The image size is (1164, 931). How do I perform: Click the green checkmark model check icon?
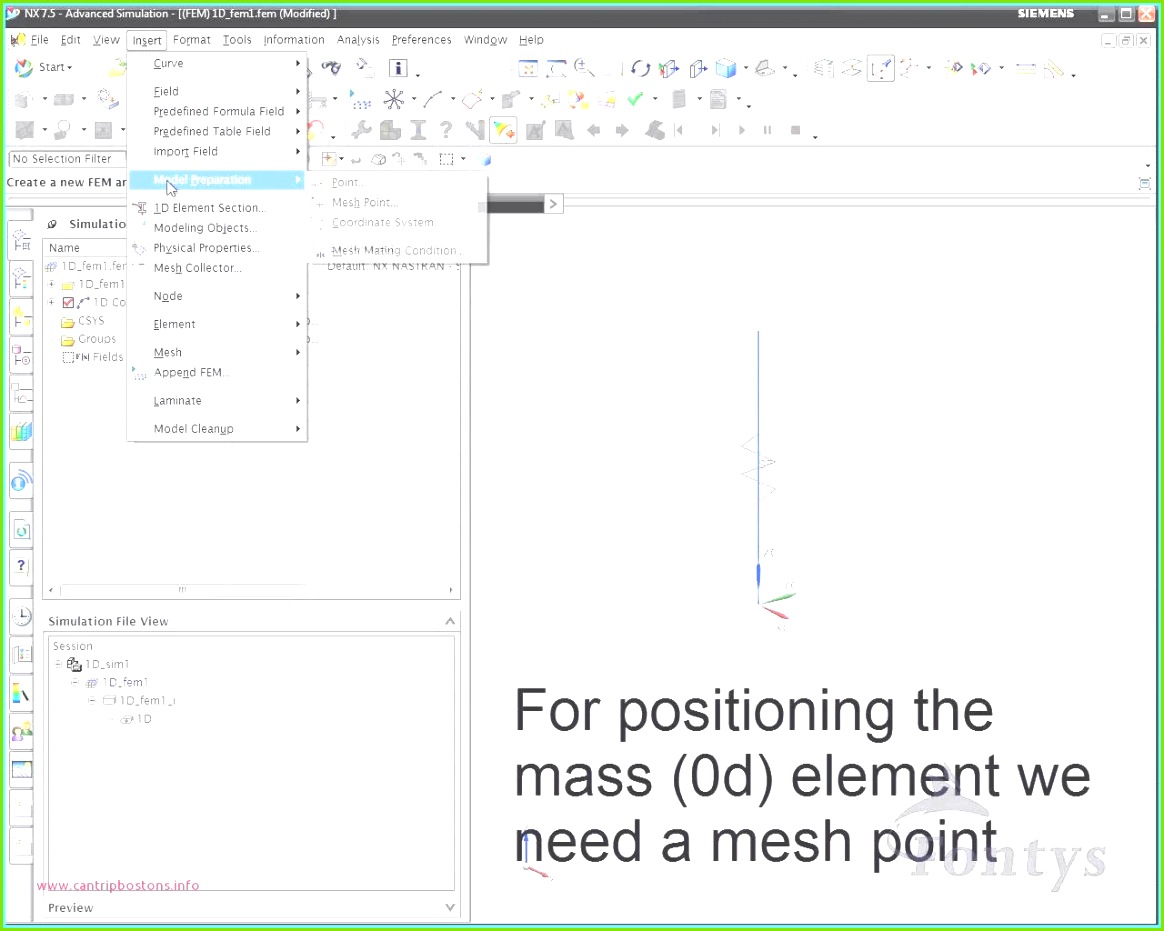coord(635,99)
